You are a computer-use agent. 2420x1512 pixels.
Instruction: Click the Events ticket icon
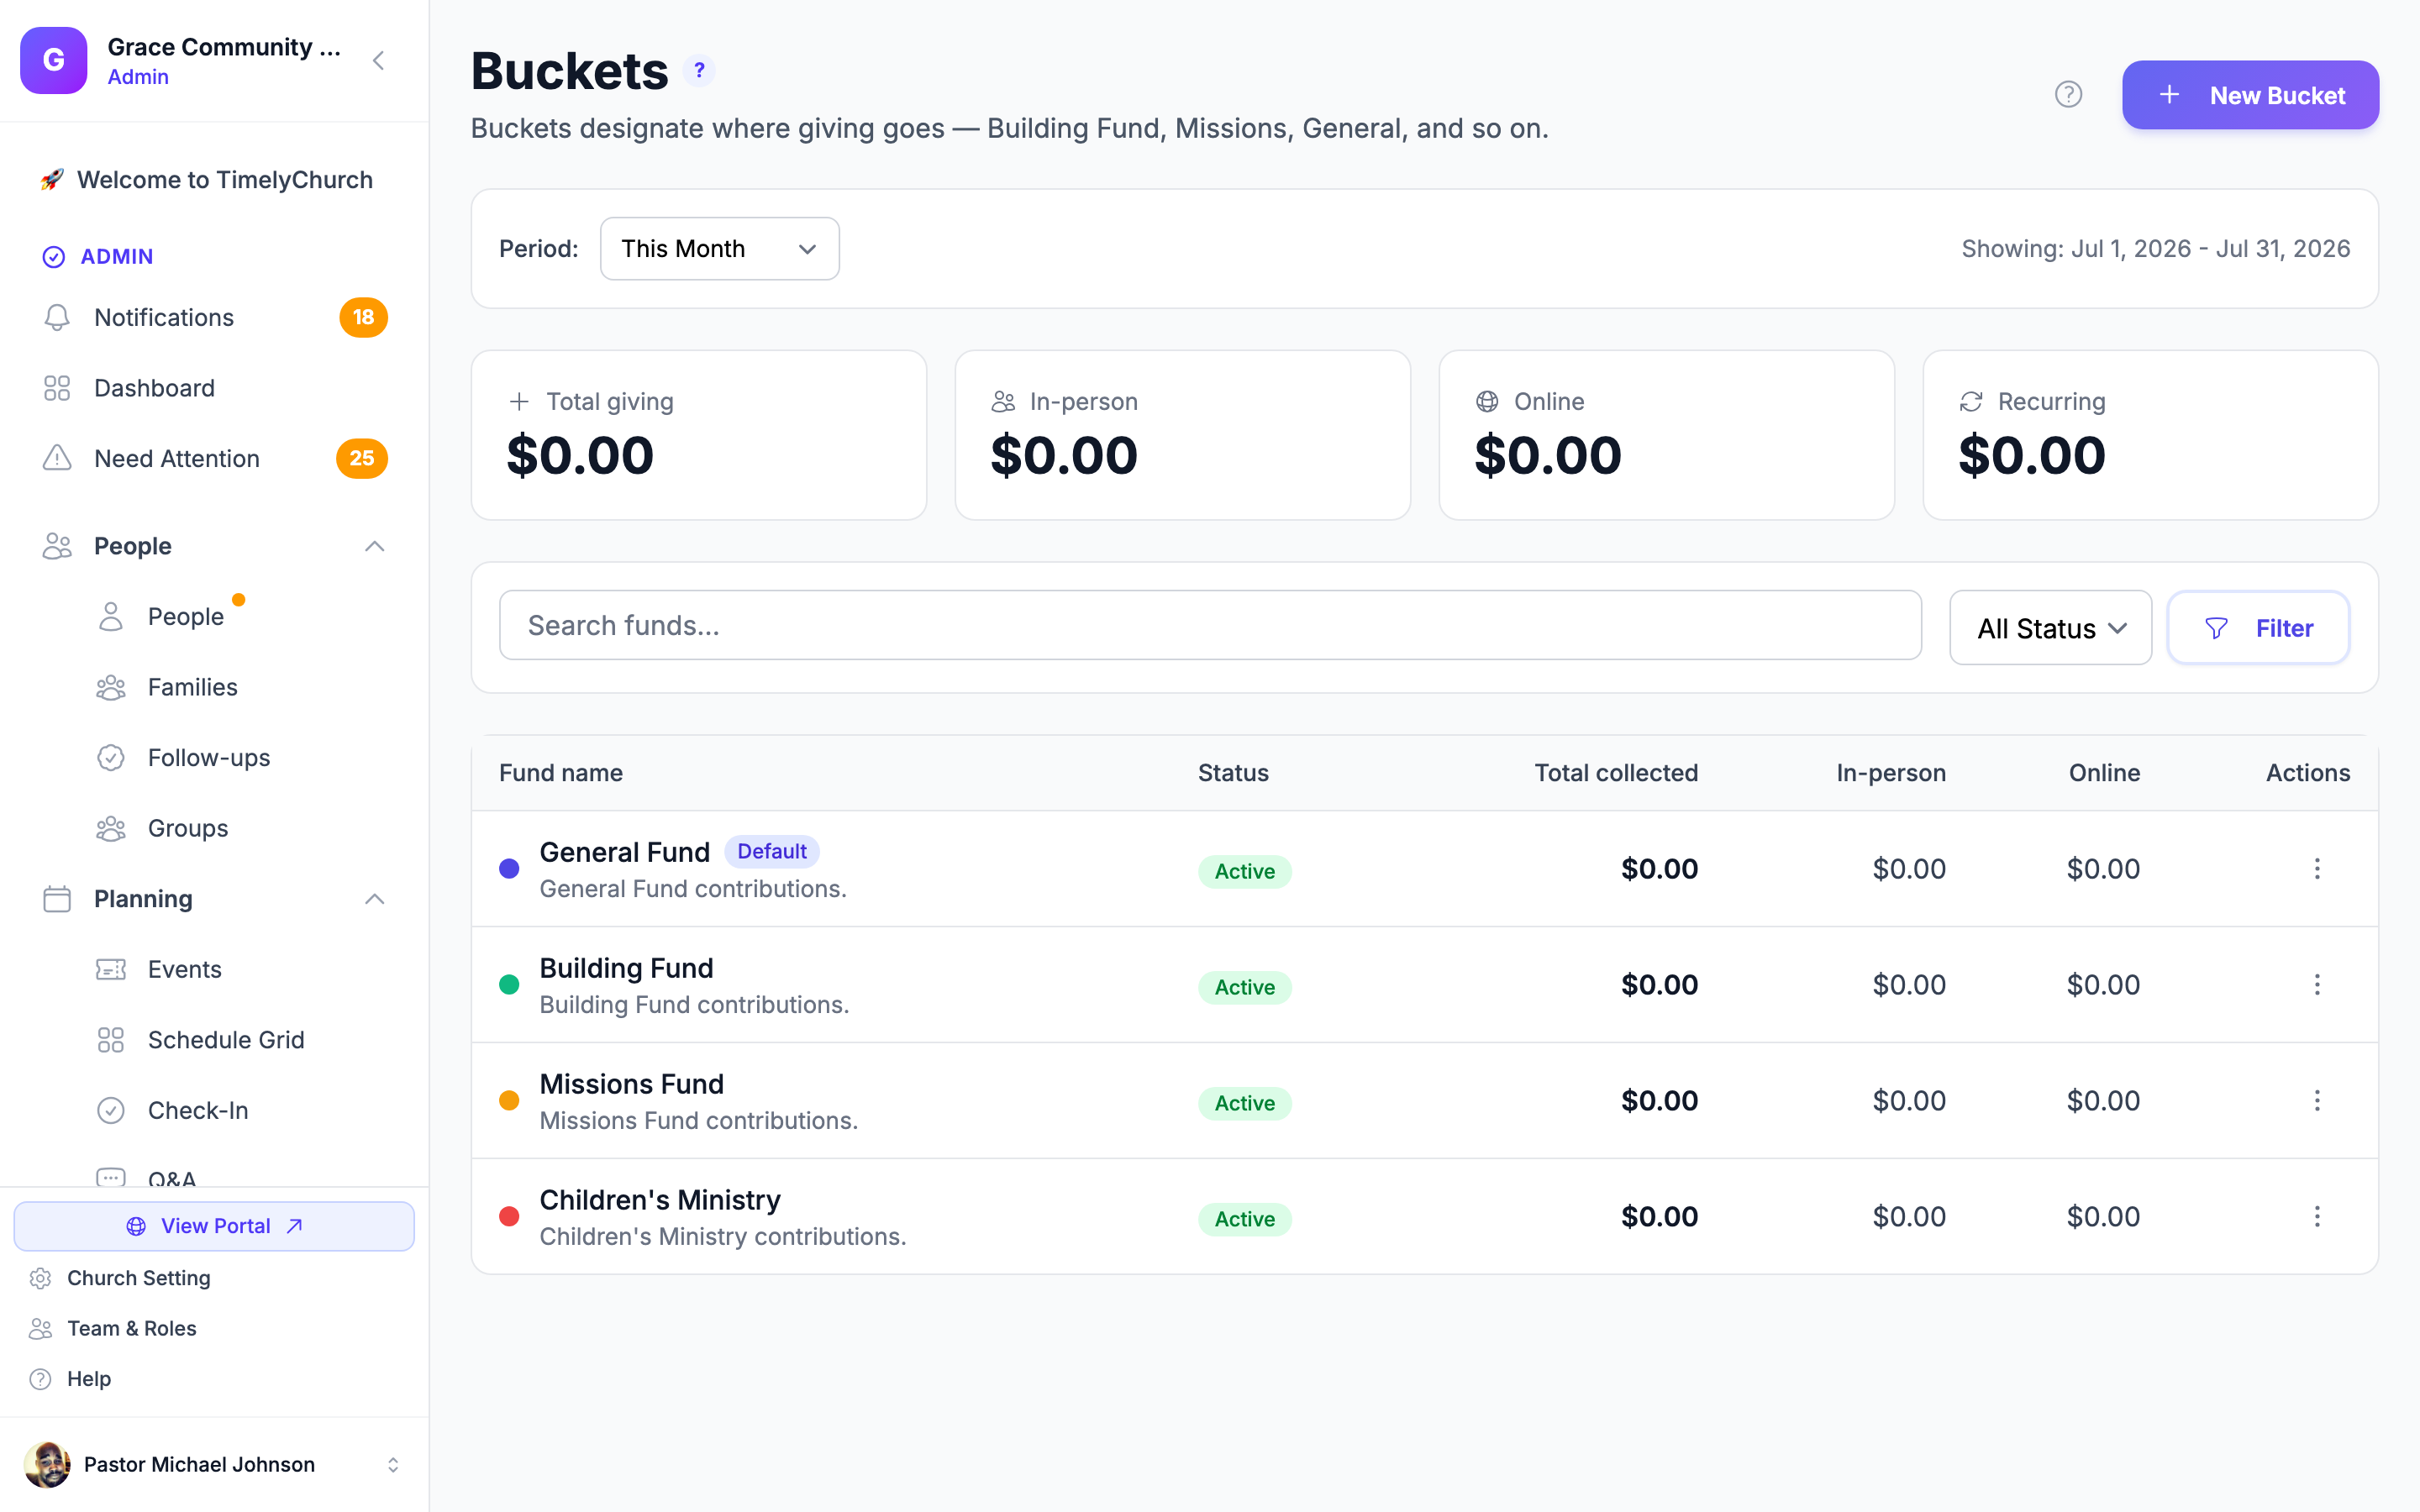pyautogui.click(x=111, y=969)
